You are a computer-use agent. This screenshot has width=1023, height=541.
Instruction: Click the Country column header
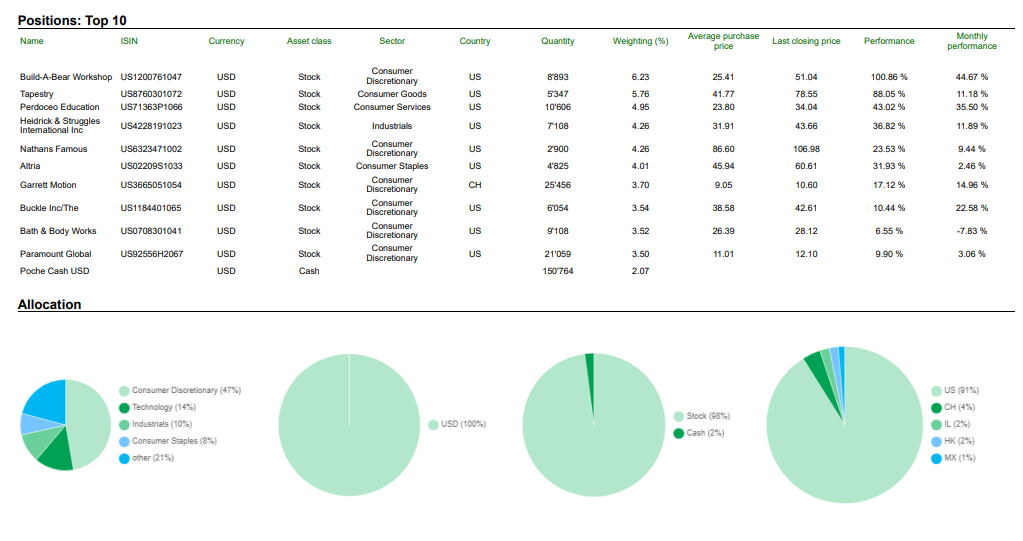(475, 41)
